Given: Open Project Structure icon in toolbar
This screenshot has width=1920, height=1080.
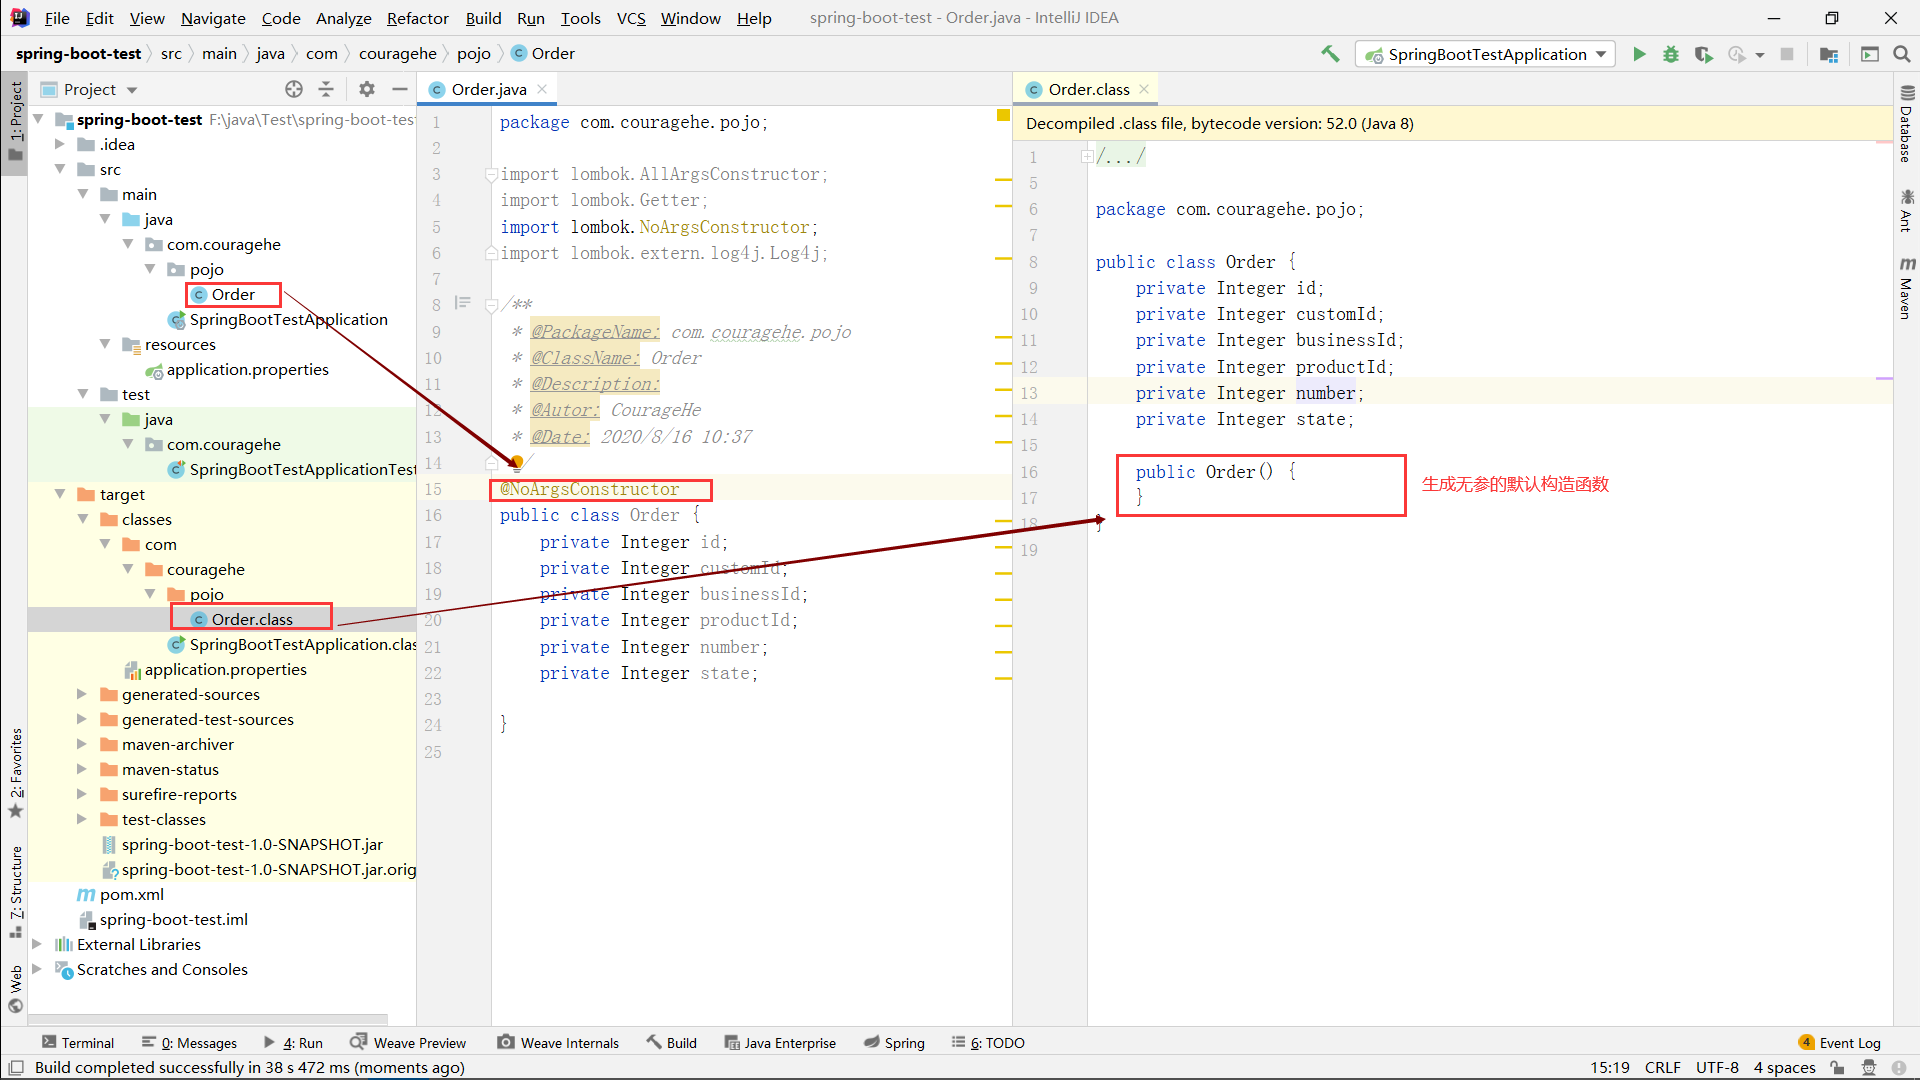Looking at the screenshot, I should [1829, 54].
